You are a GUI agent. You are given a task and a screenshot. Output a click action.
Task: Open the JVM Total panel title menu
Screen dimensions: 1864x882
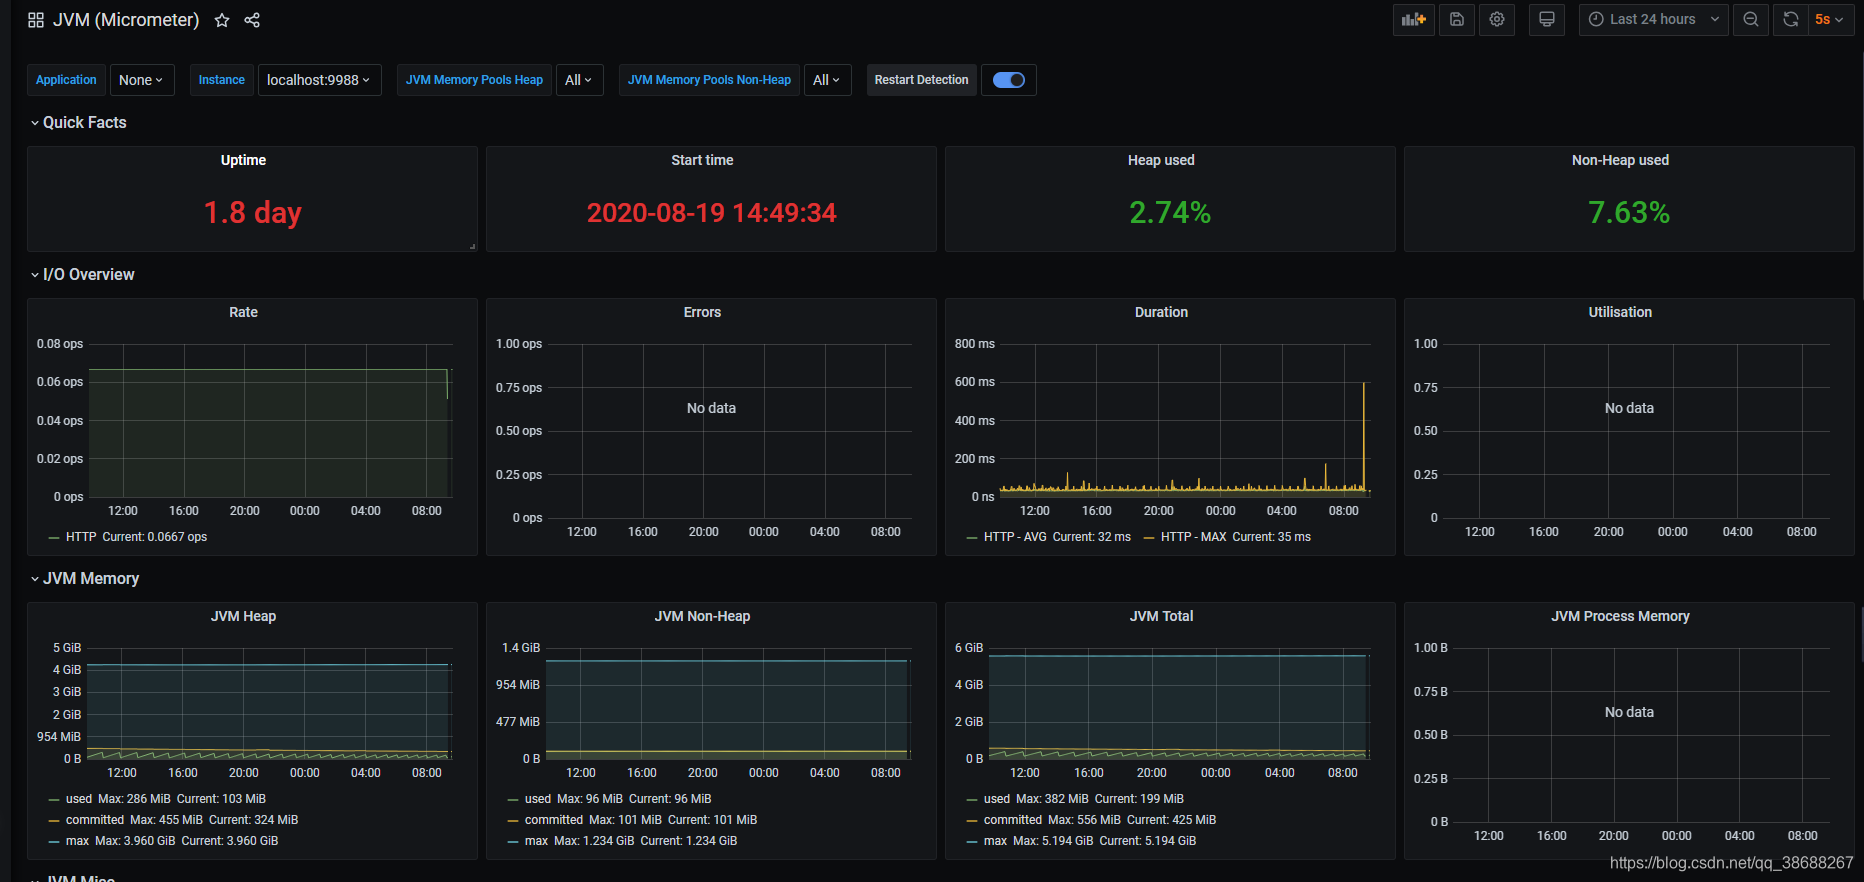pos(1161,616)
